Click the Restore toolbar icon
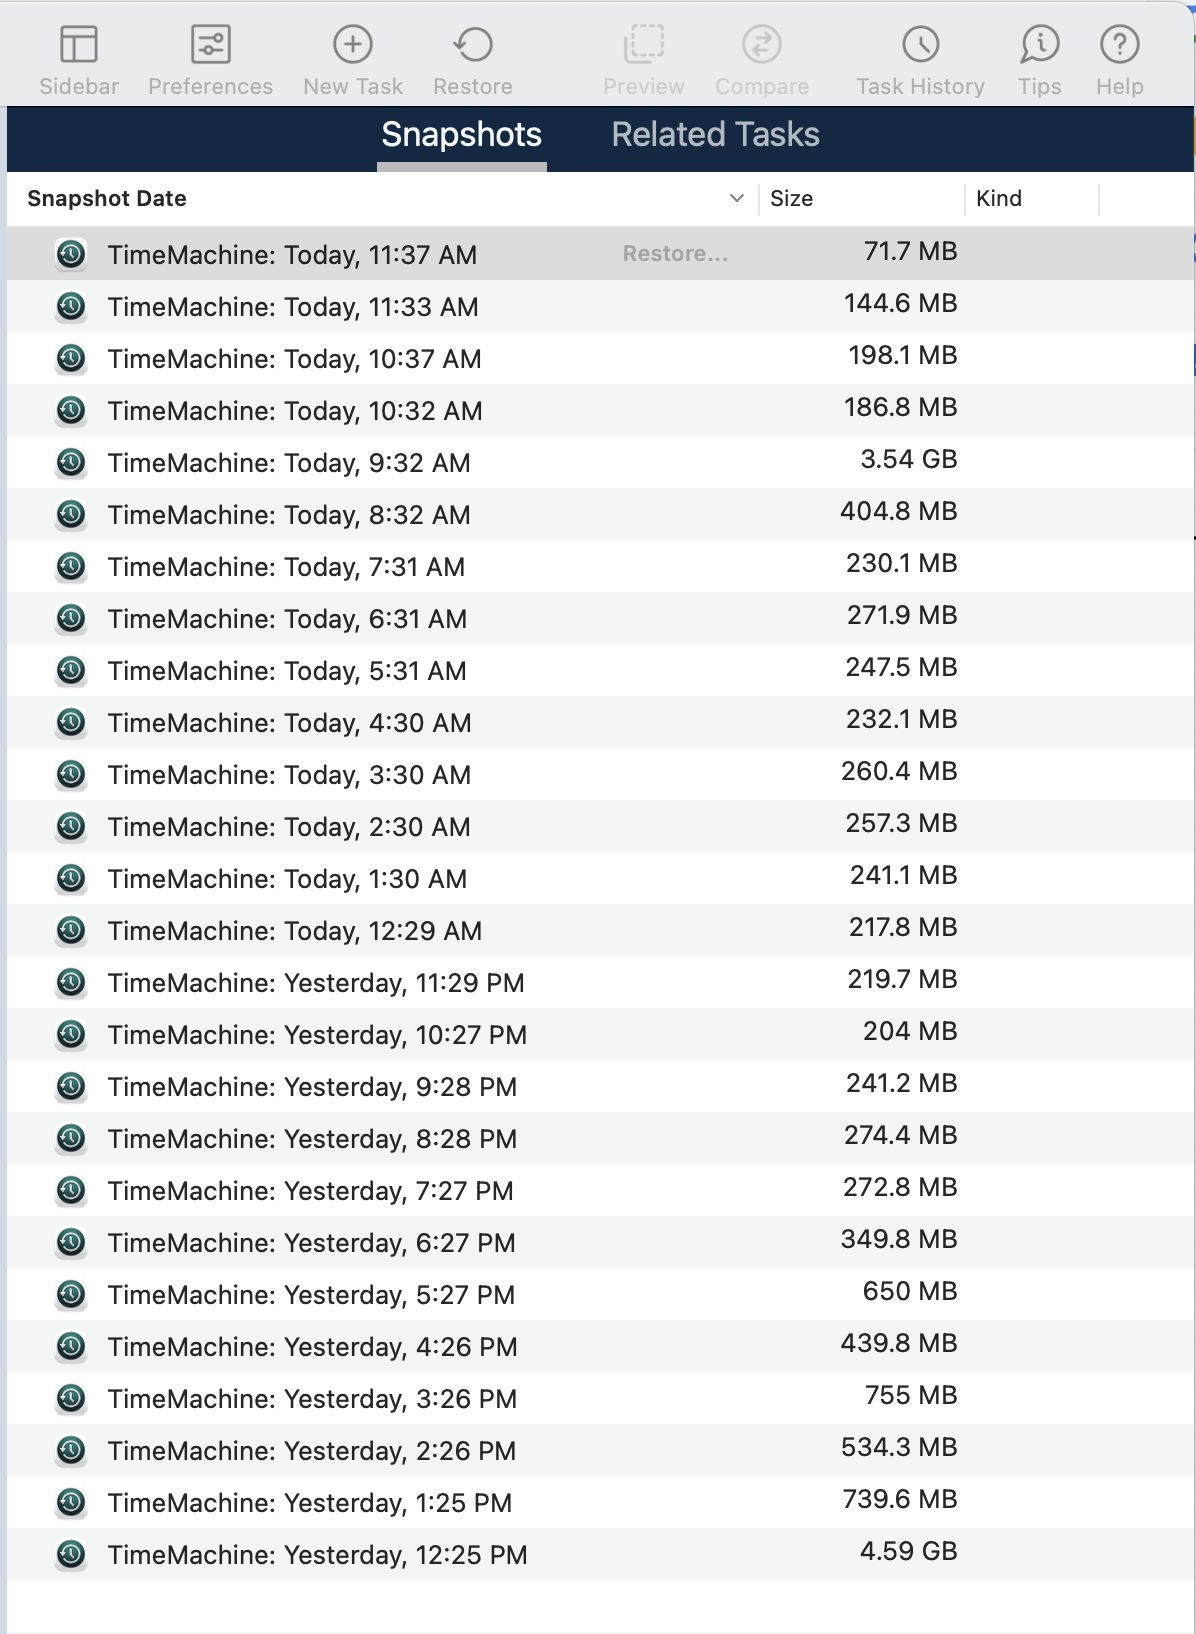The width and height of the screenshot is (1196, 1634). click(x=473, y=45)
